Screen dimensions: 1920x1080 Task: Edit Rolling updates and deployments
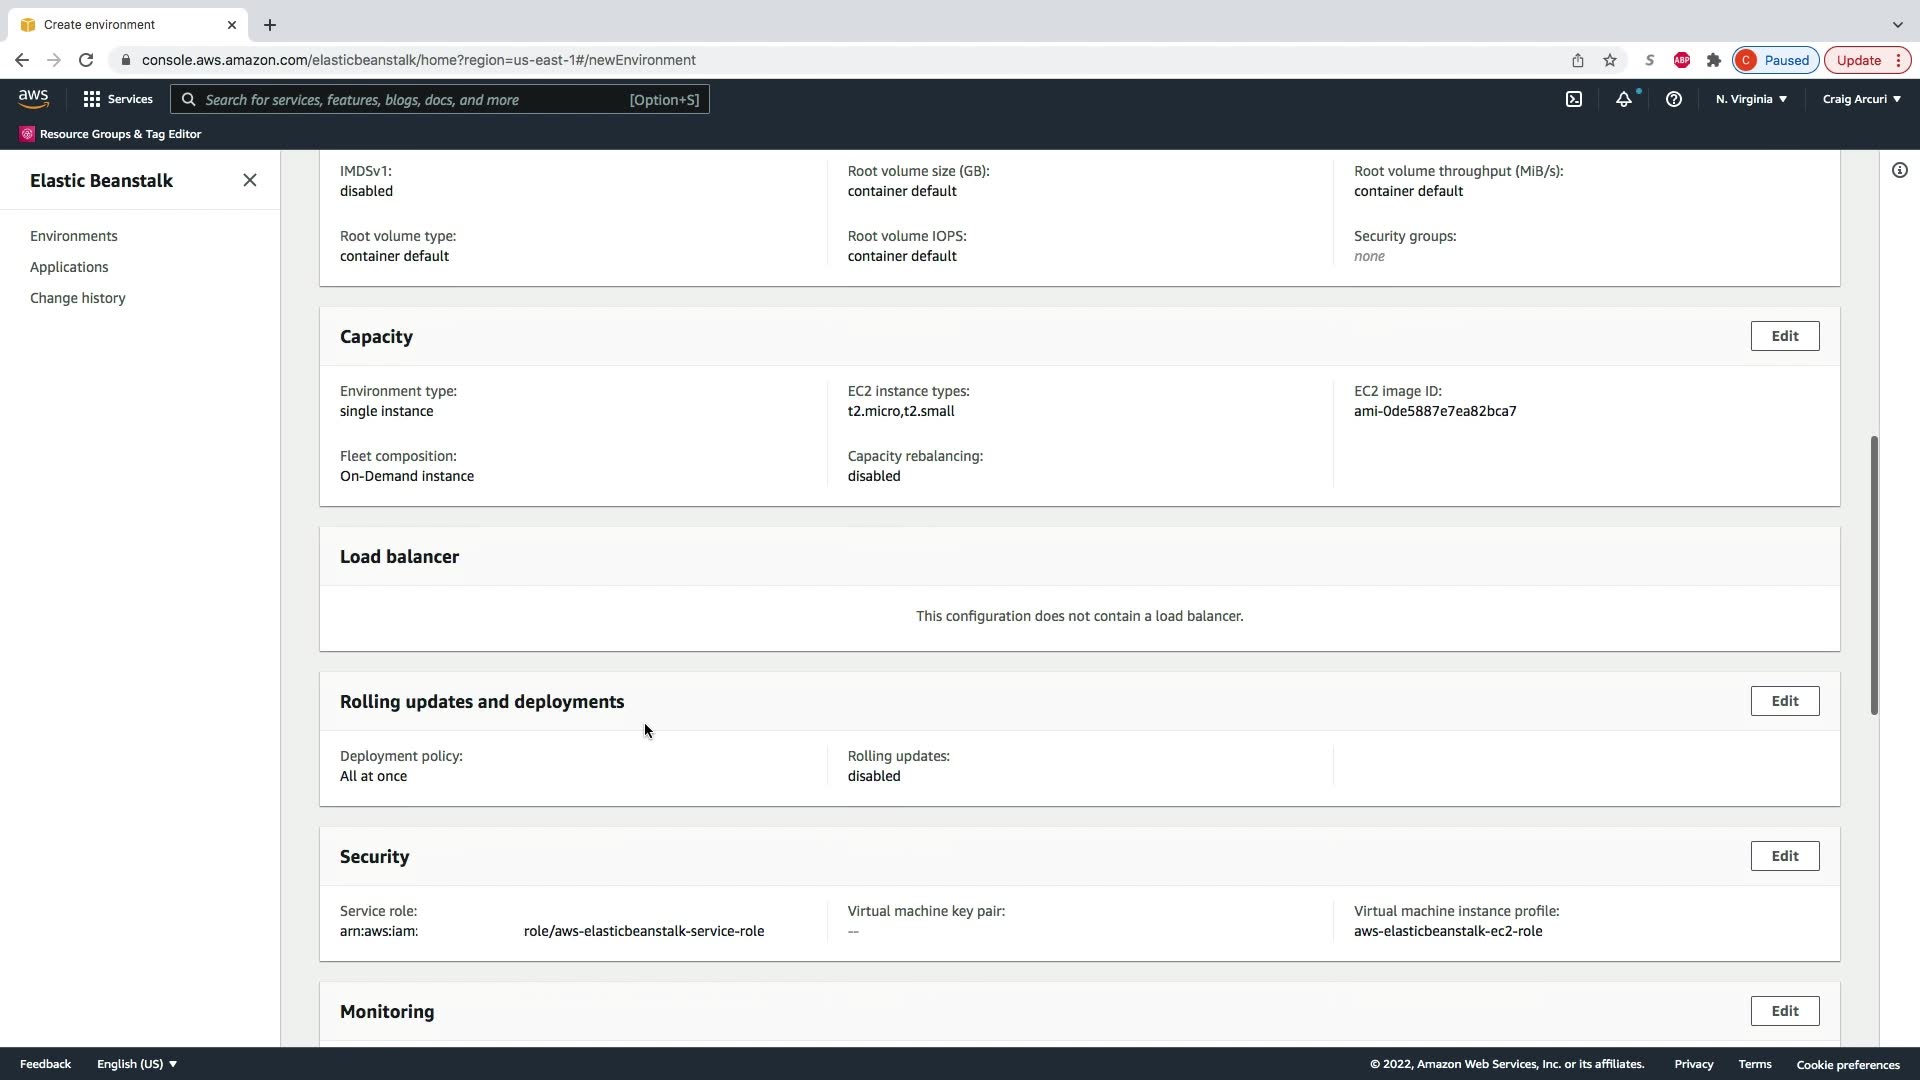pos(1784,701)
